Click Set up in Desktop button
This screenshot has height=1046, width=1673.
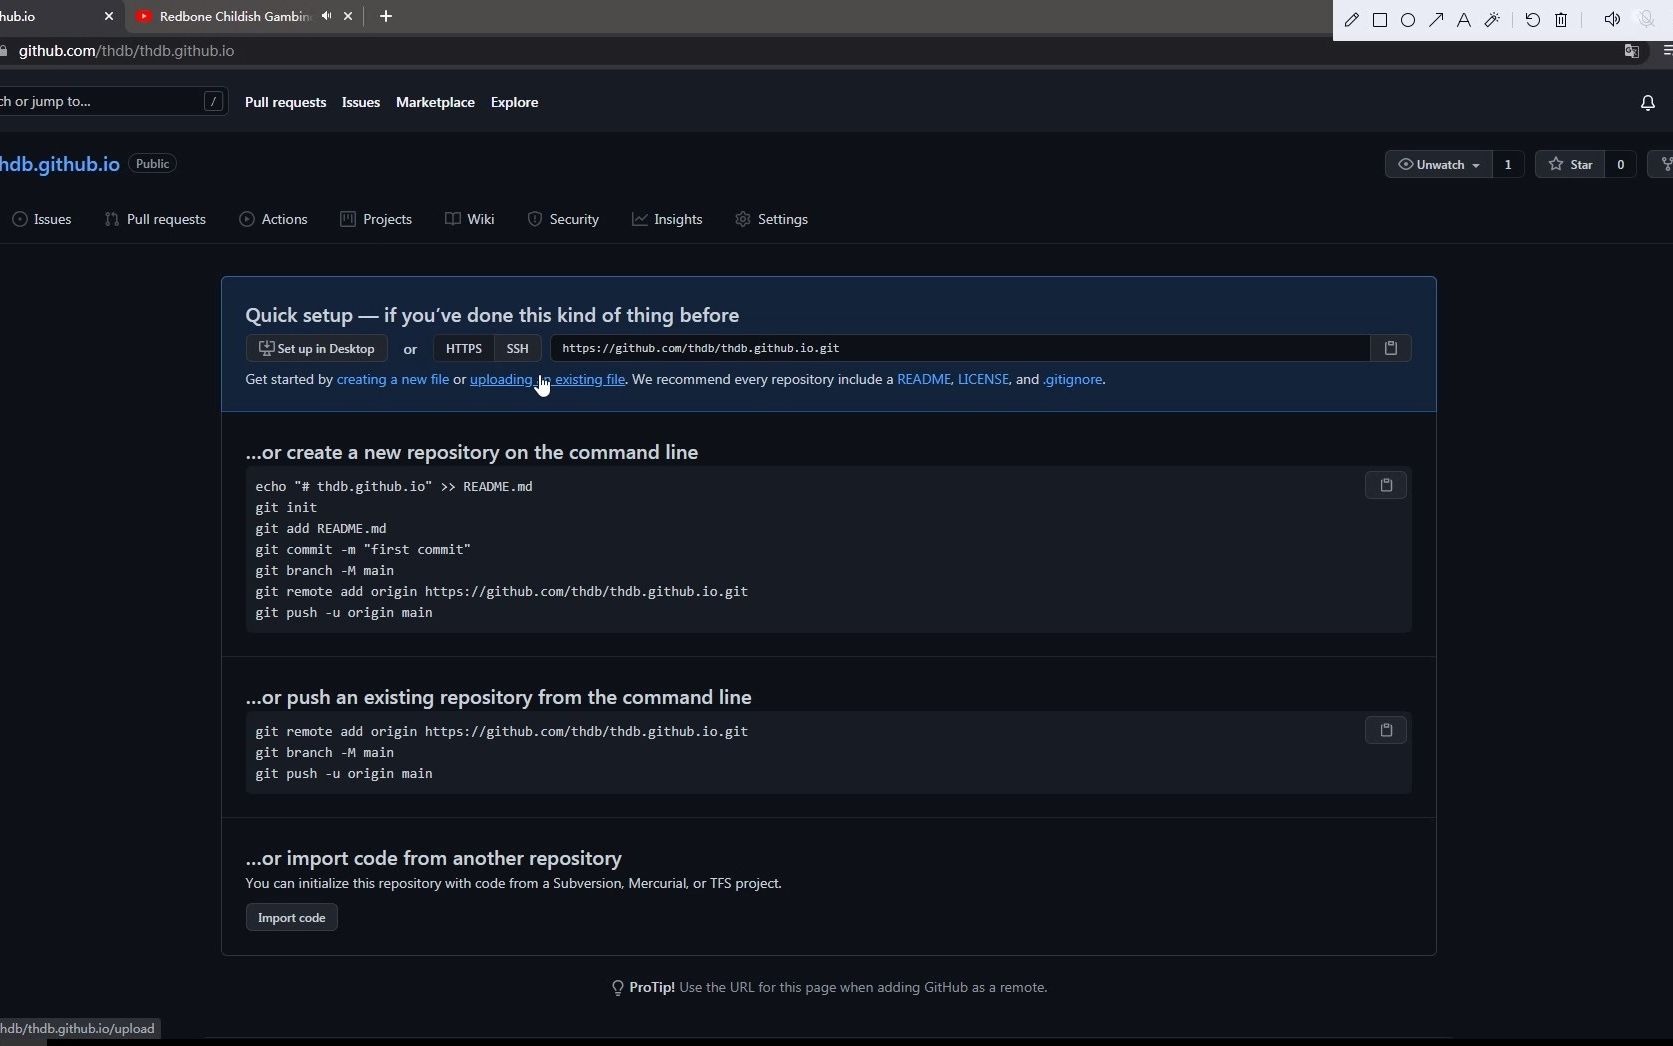click(x=316, y=348)
